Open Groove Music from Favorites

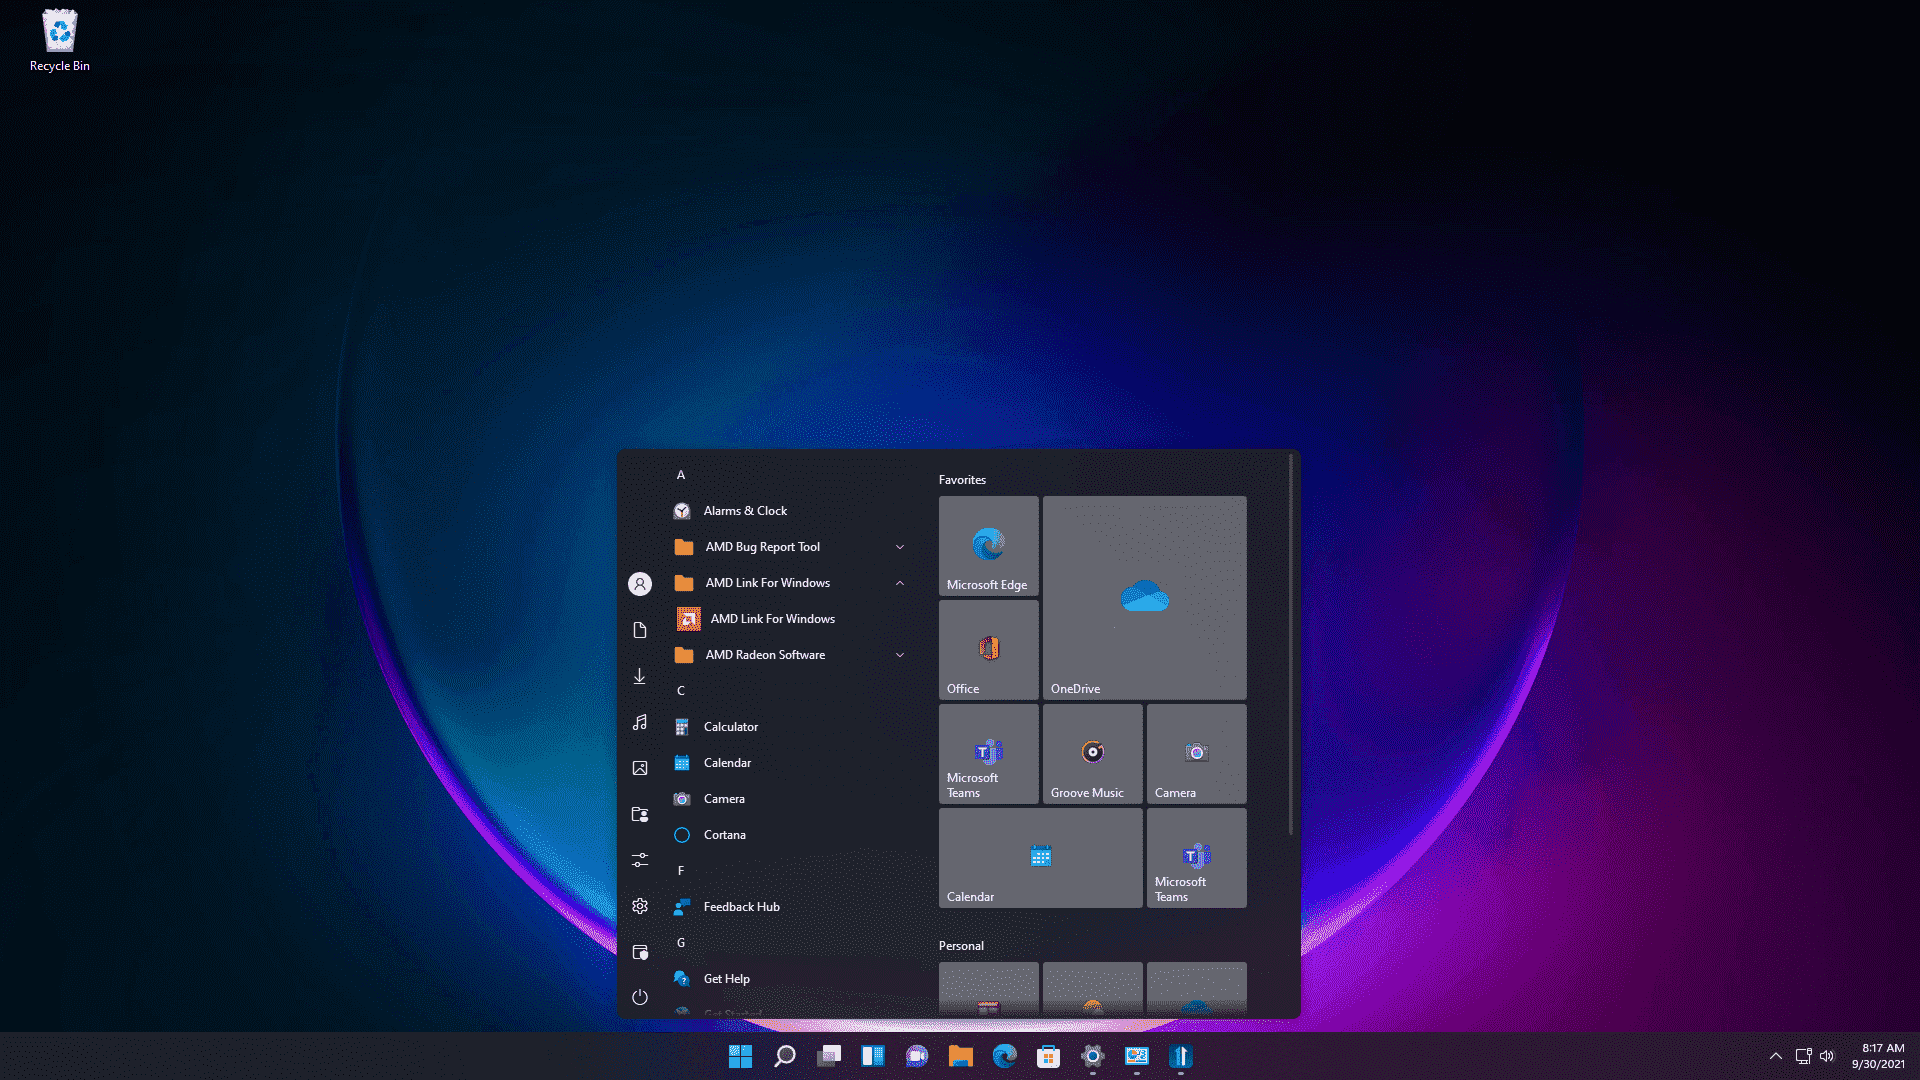pyautogui.click(x=1092, y=752)
